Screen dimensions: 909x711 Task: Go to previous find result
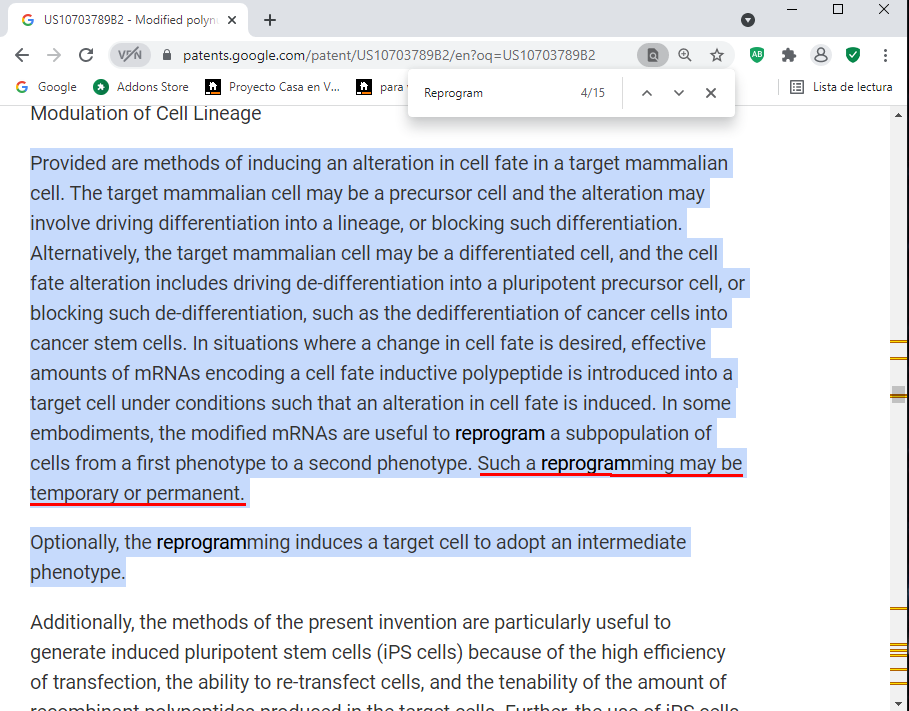coord(647,93)
